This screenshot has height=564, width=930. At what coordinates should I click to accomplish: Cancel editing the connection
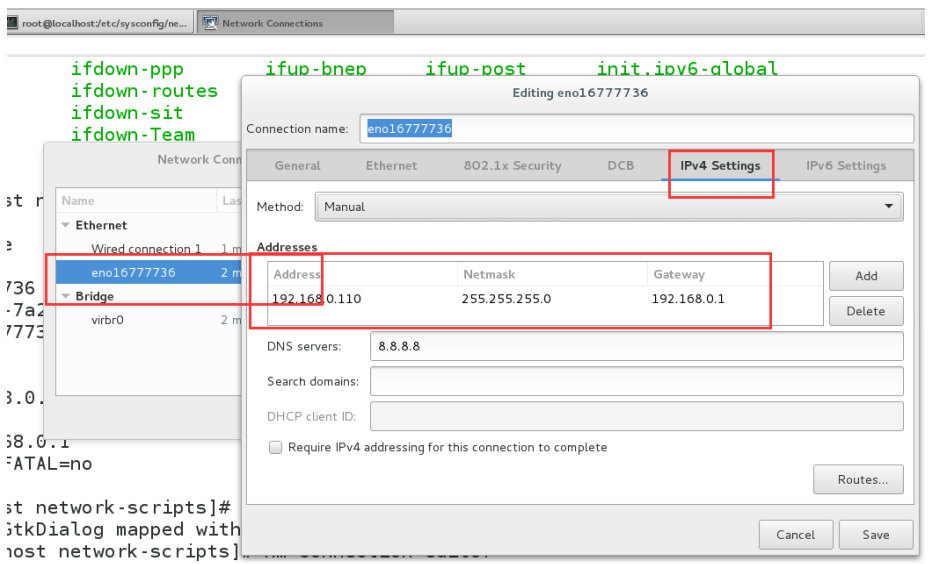795,535
